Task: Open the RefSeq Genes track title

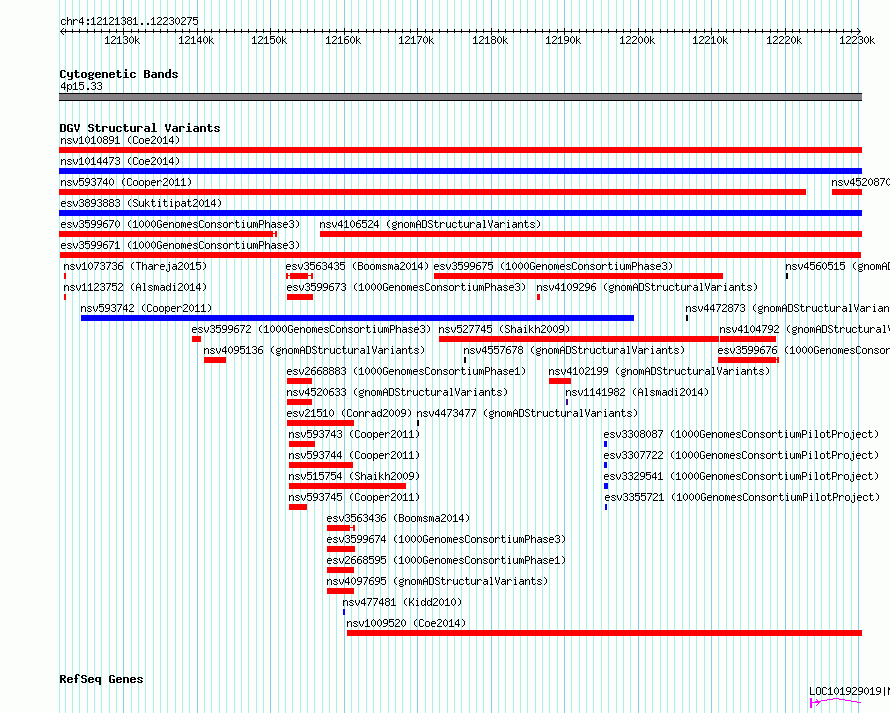Action: [101, 680]
